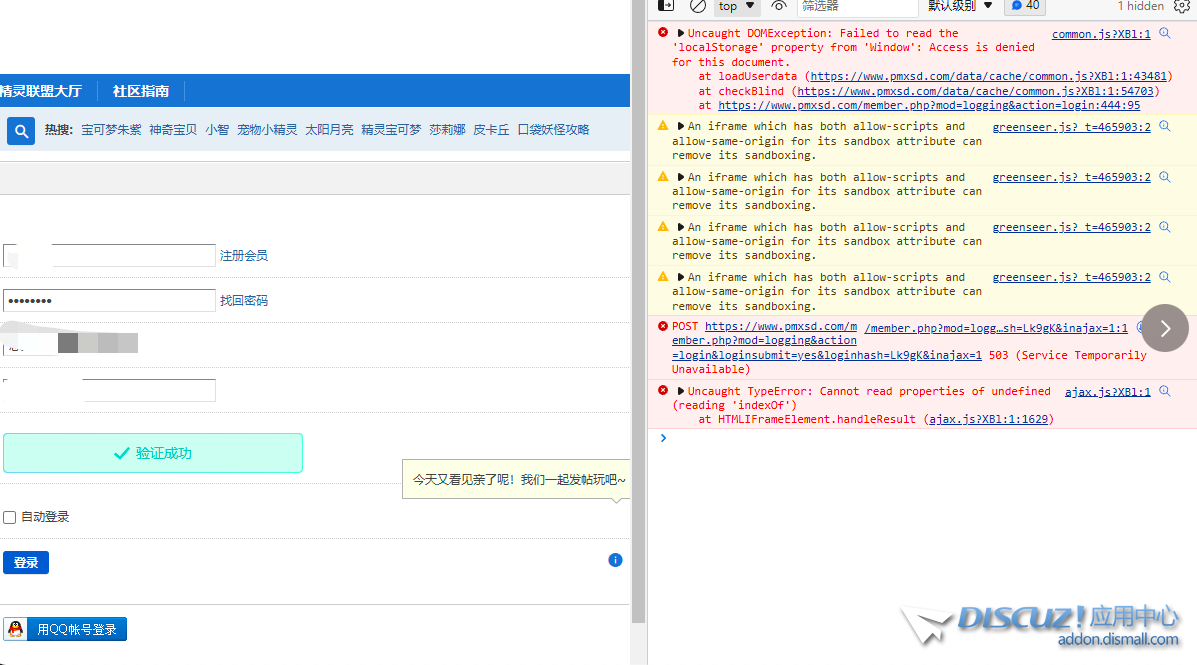The image size is (1197, 665).
Task: Click the 找回密码 link
Action: click(x=244, y=301)
